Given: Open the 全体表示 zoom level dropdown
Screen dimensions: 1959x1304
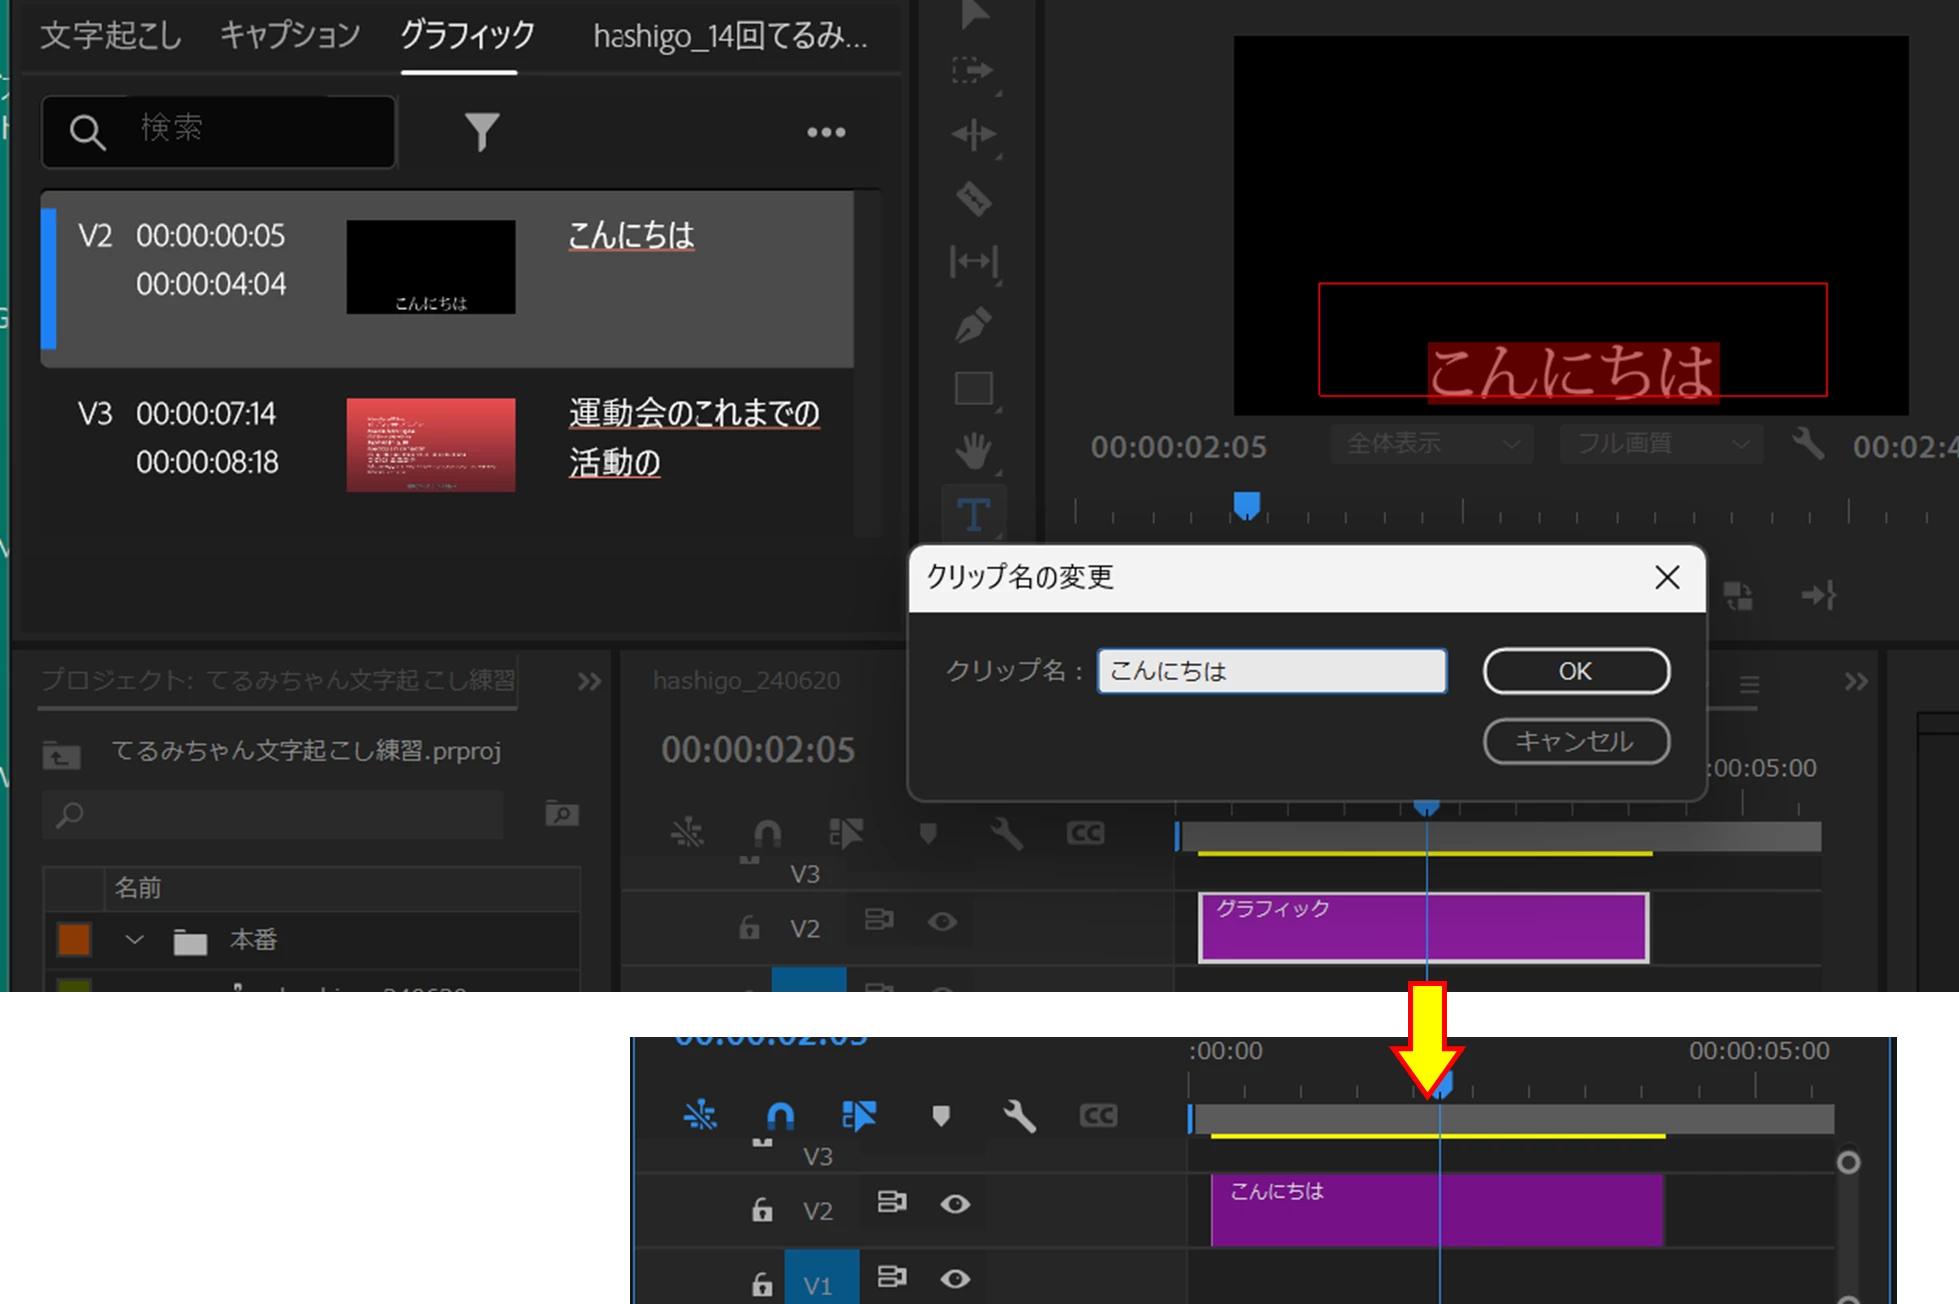Looking at the screenshot, I should point(1431,443).
